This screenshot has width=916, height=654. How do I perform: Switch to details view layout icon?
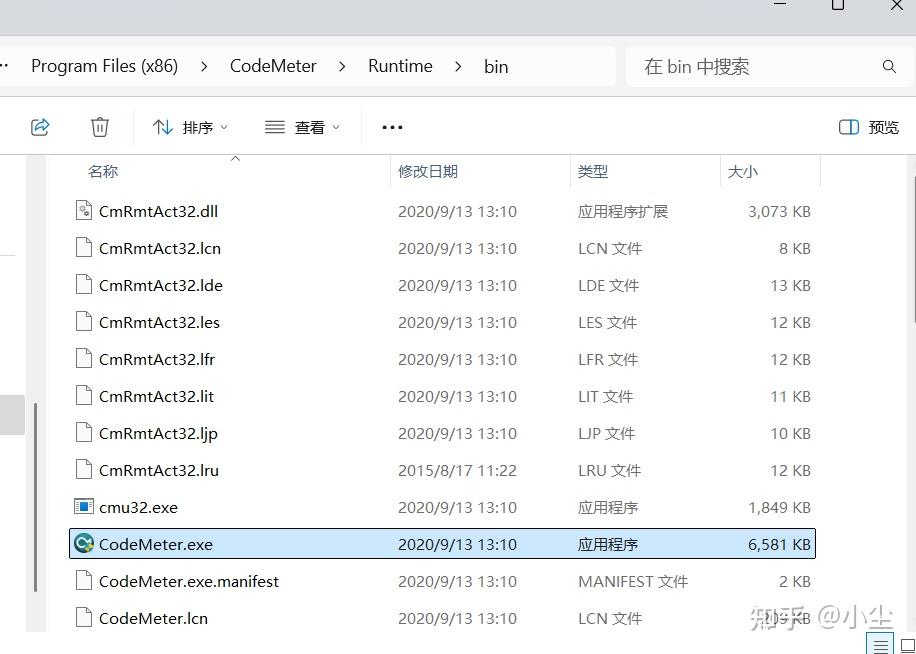[880, 644]
